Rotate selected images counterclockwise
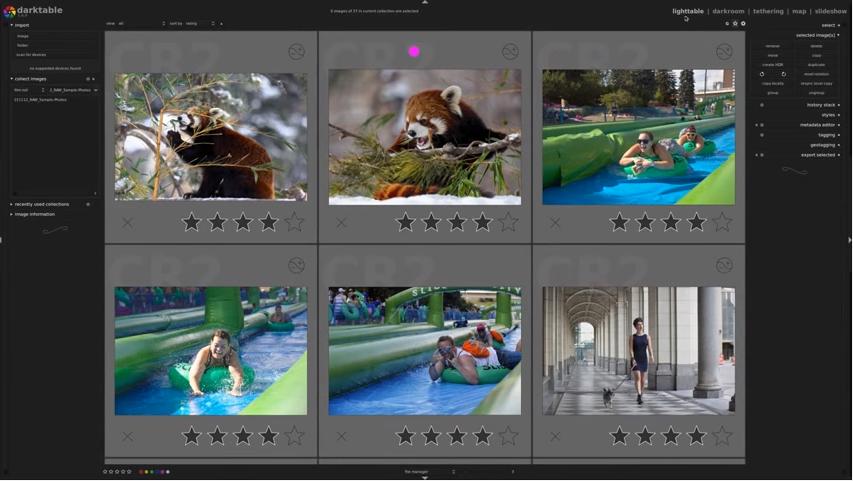This screenshot has width=853, height=481. pos(762,74)
